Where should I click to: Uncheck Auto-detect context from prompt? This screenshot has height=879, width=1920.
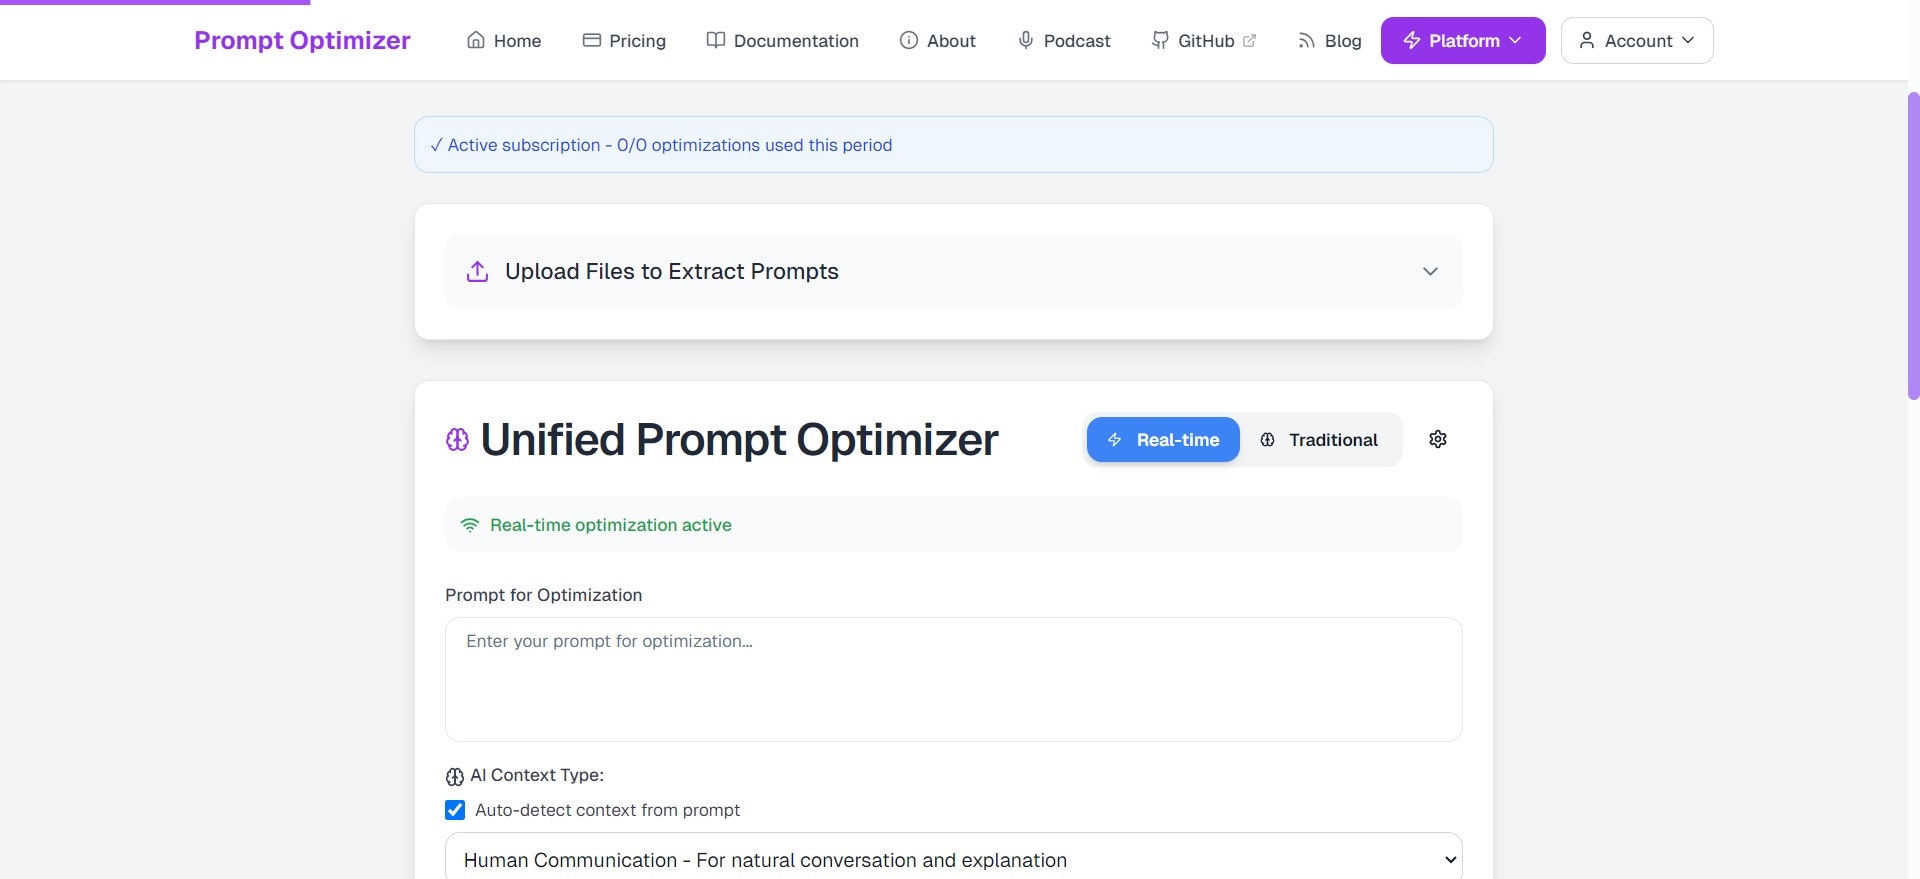coord(455,810)
